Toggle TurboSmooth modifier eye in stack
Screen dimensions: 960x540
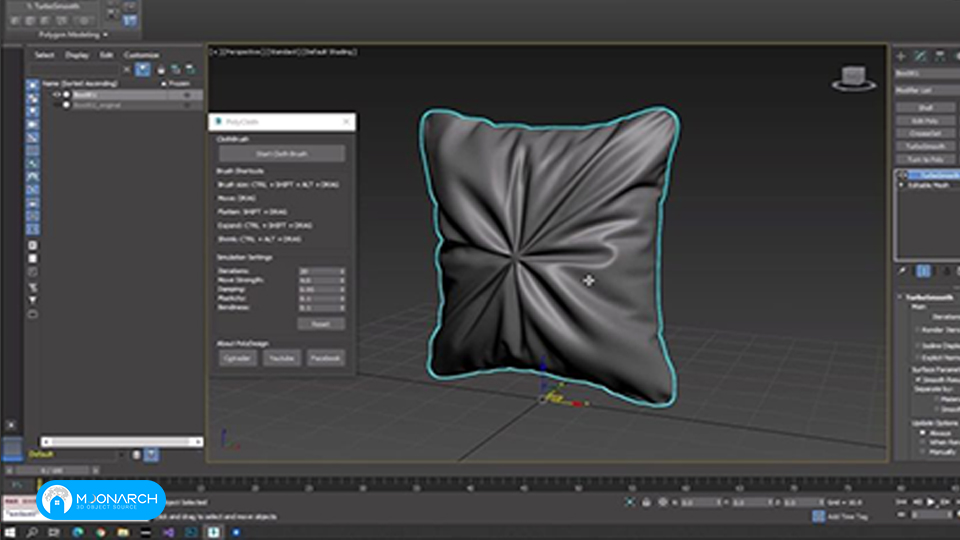pyautogui.click(x=902, y=175)
